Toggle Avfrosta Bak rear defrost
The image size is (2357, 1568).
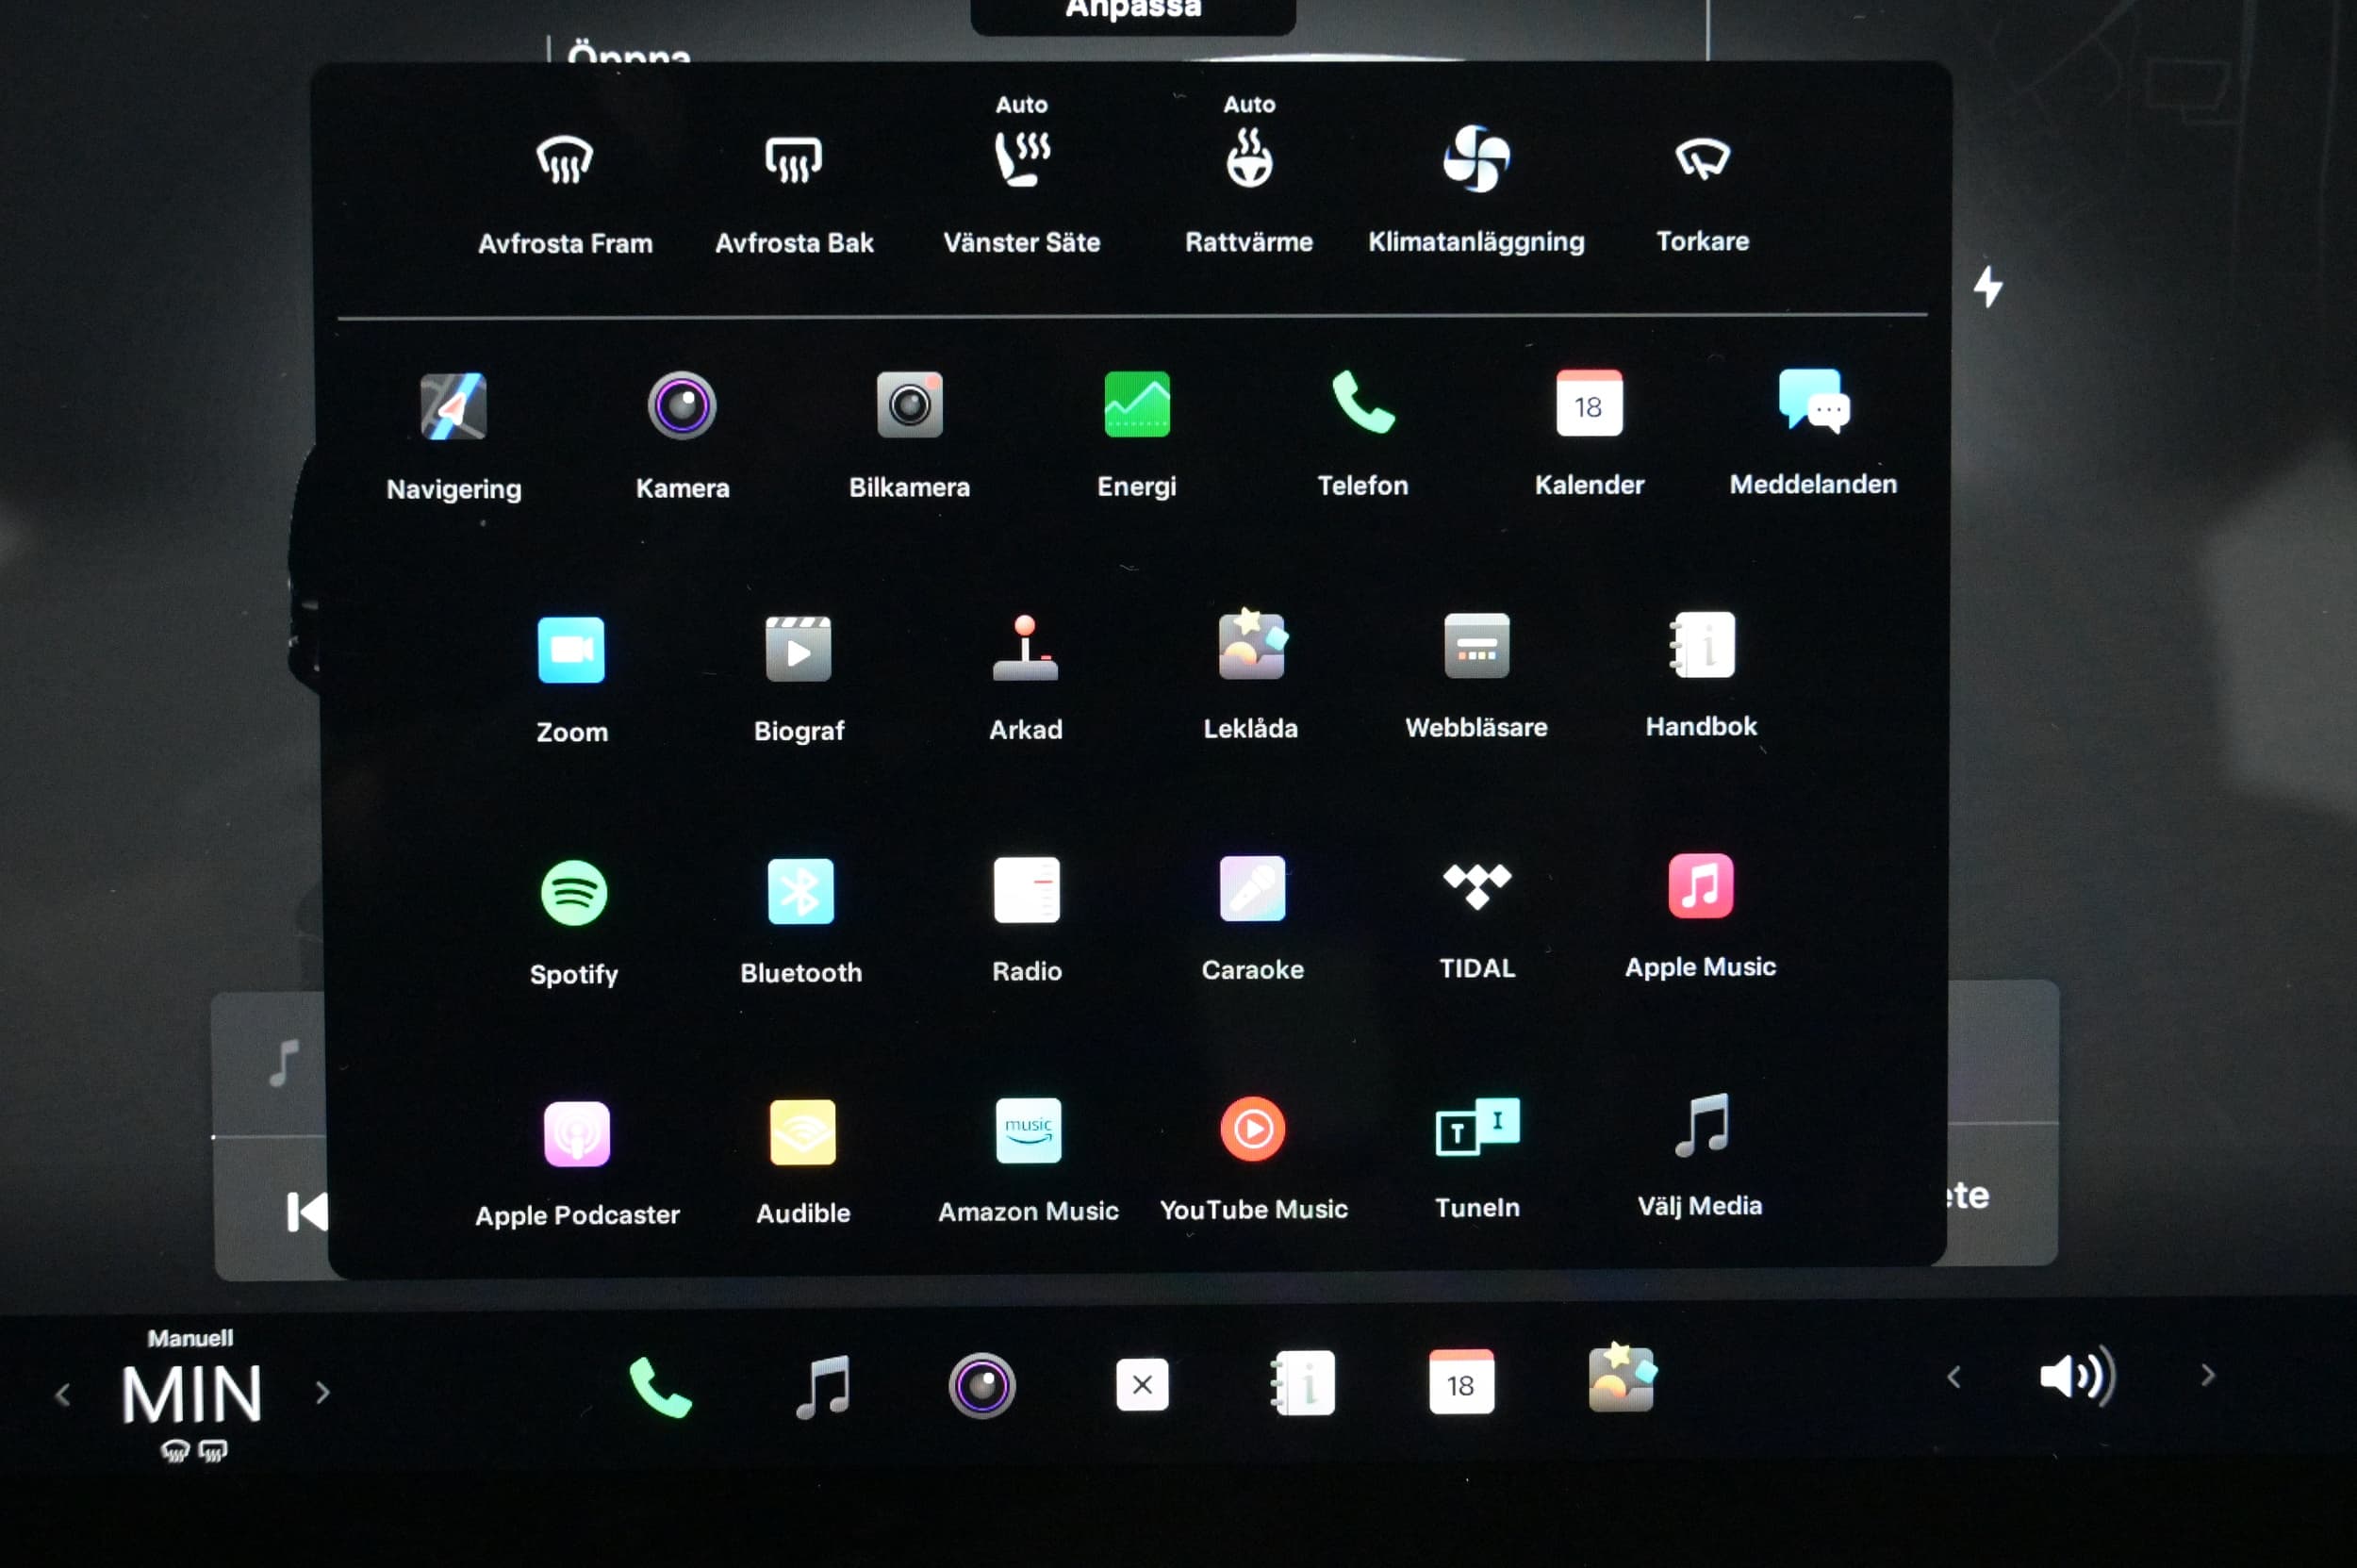pyautogui.click(x=794, y=160)
